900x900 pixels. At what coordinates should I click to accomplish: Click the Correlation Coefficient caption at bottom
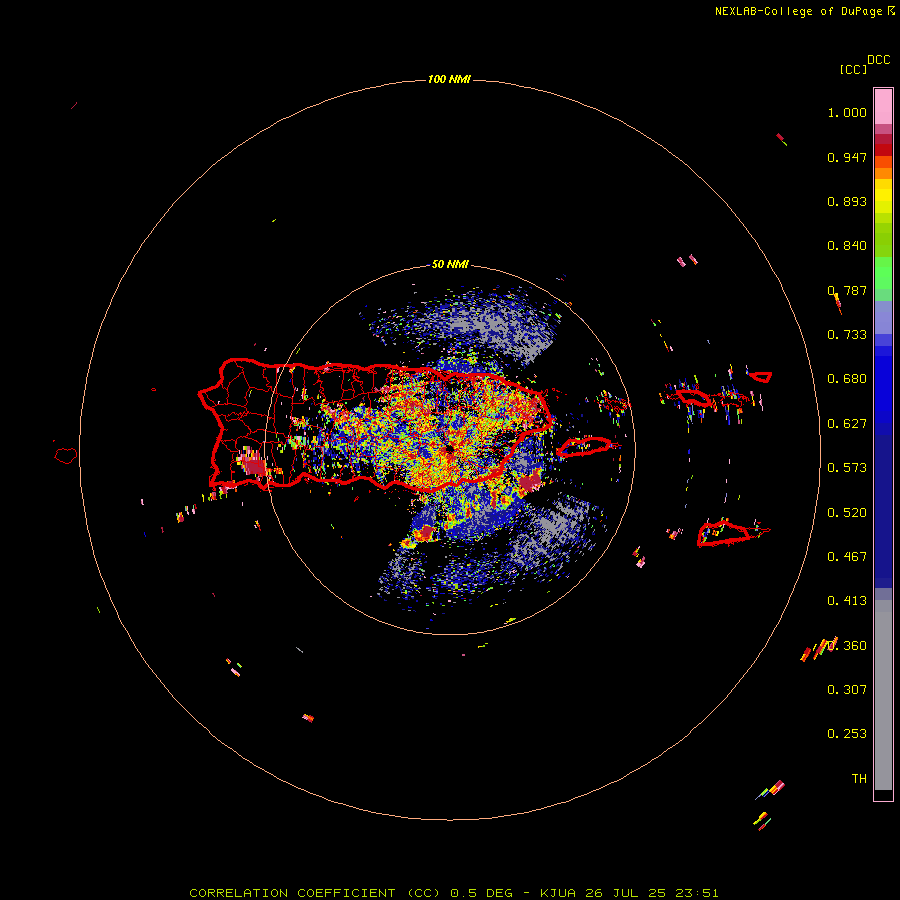(453, 893)
